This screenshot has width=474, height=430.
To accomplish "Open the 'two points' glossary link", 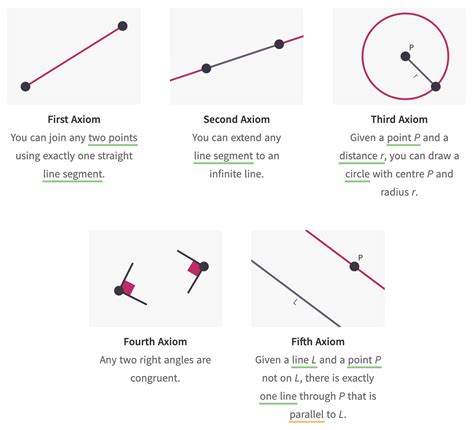I will 113,138.
